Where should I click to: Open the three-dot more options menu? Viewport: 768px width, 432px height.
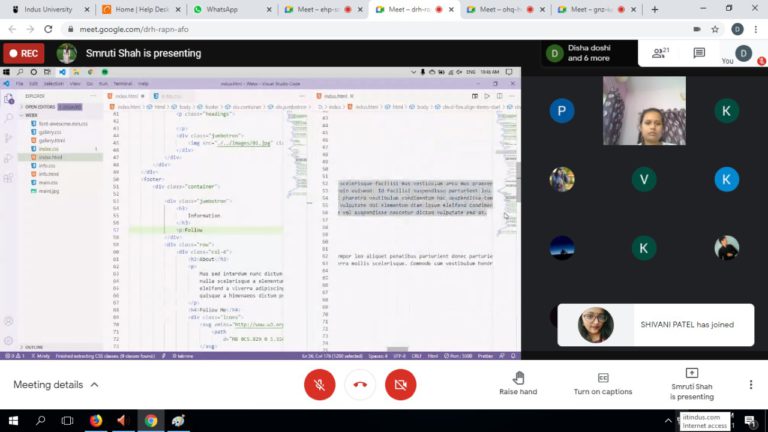point(751,384)
